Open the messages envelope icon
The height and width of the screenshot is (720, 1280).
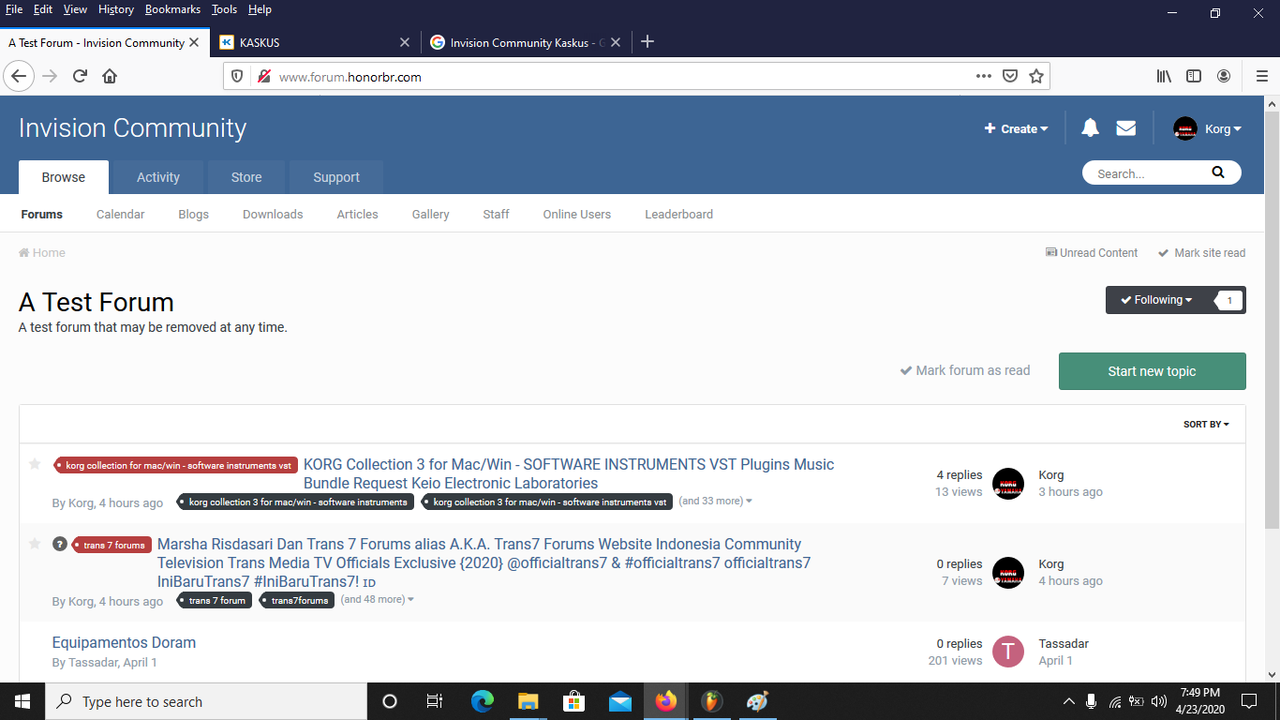click(1126, 128)
